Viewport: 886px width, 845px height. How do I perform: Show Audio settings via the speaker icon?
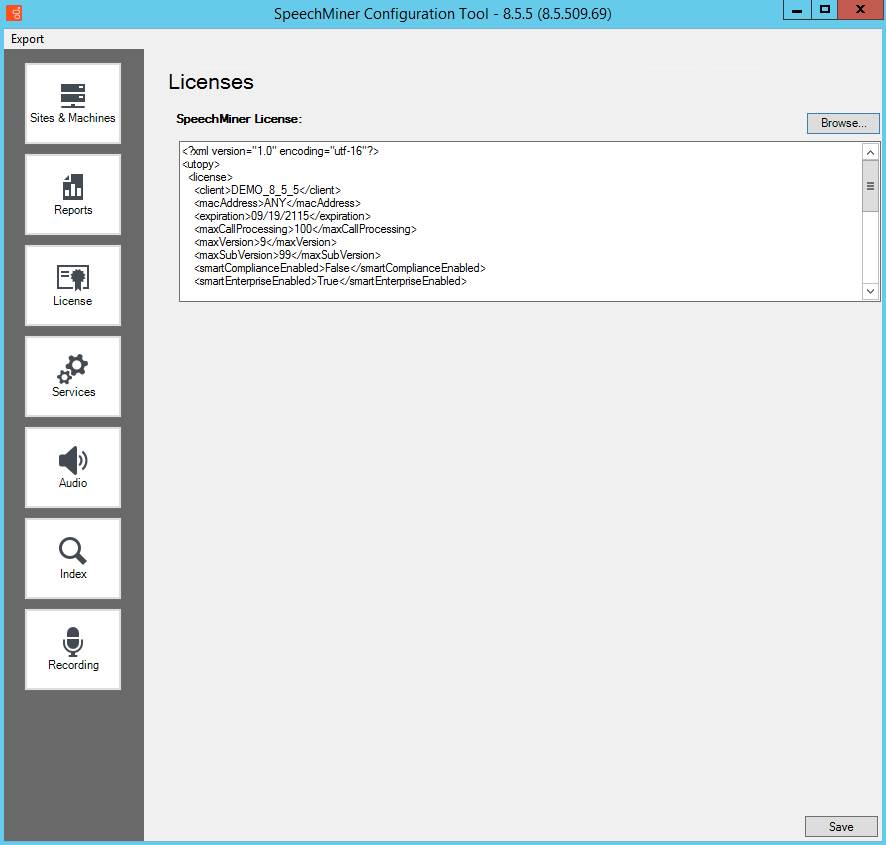pyautogui.click(x=73, y=468)
